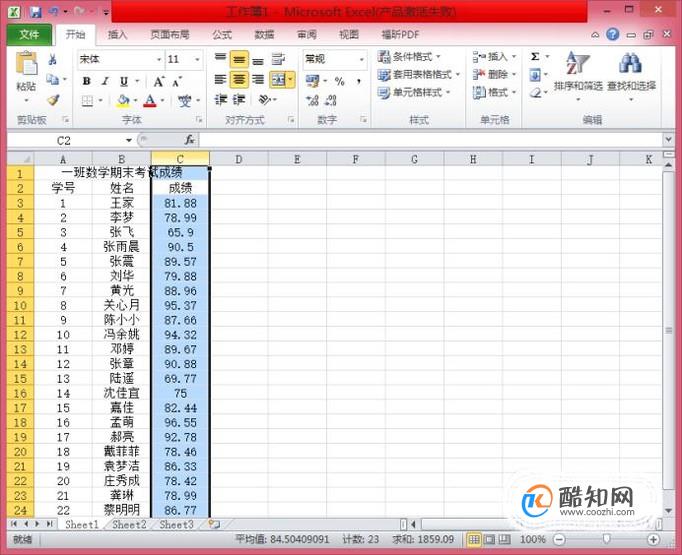The width and height of the screenshot is (682, 555).
Task: Toggle Bold formatting
Action: [87, 81]
